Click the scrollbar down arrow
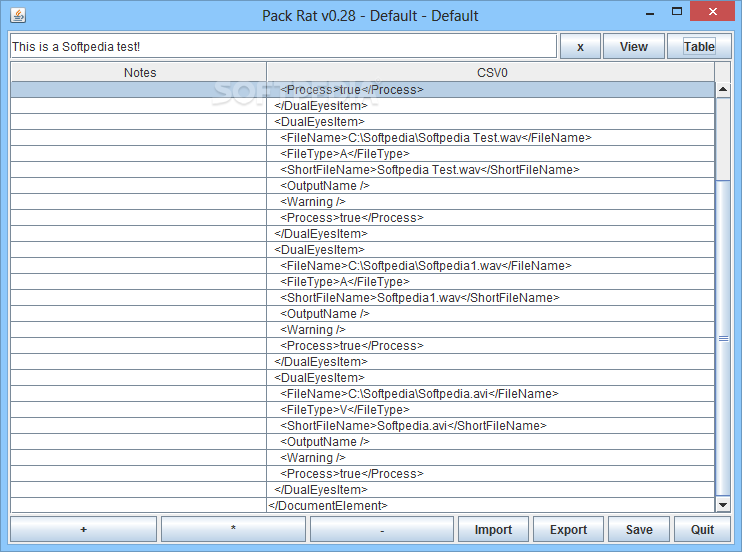The width and height of the screenshot is (742, 552). click(723, 505)
